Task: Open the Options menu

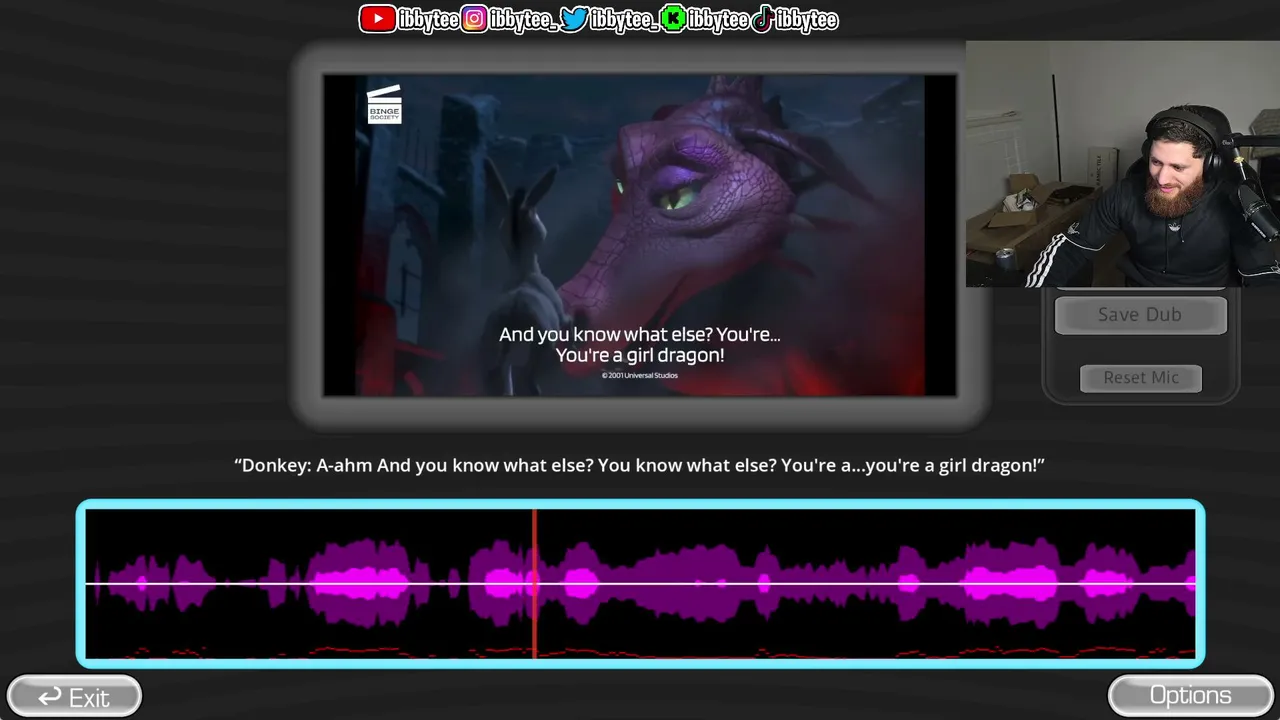Action: pos(1190,696)
